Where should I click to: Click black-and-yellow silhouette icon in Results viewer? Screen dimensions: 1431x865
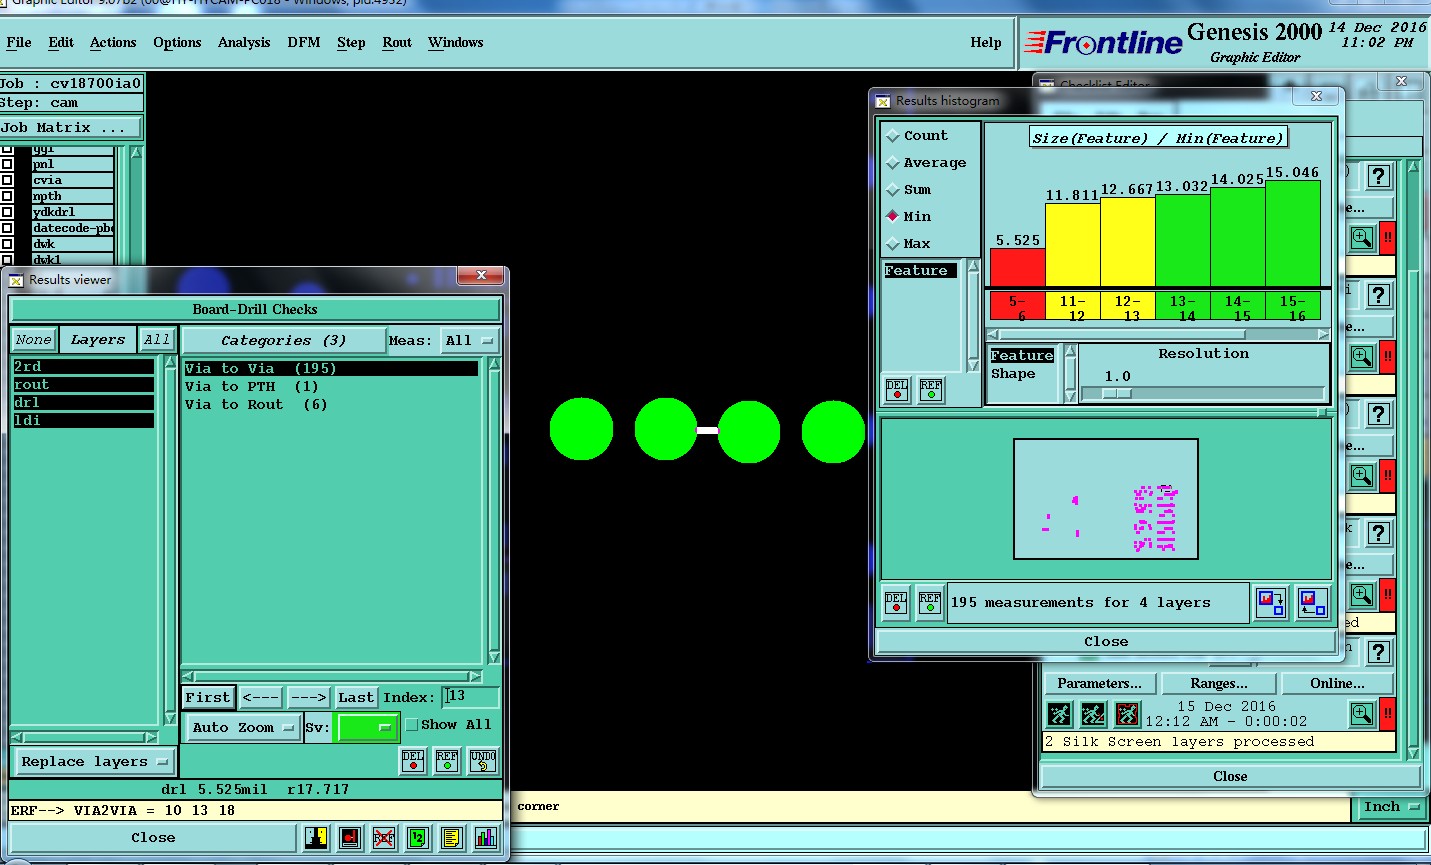pyautogui.click(x=316, y=838)
